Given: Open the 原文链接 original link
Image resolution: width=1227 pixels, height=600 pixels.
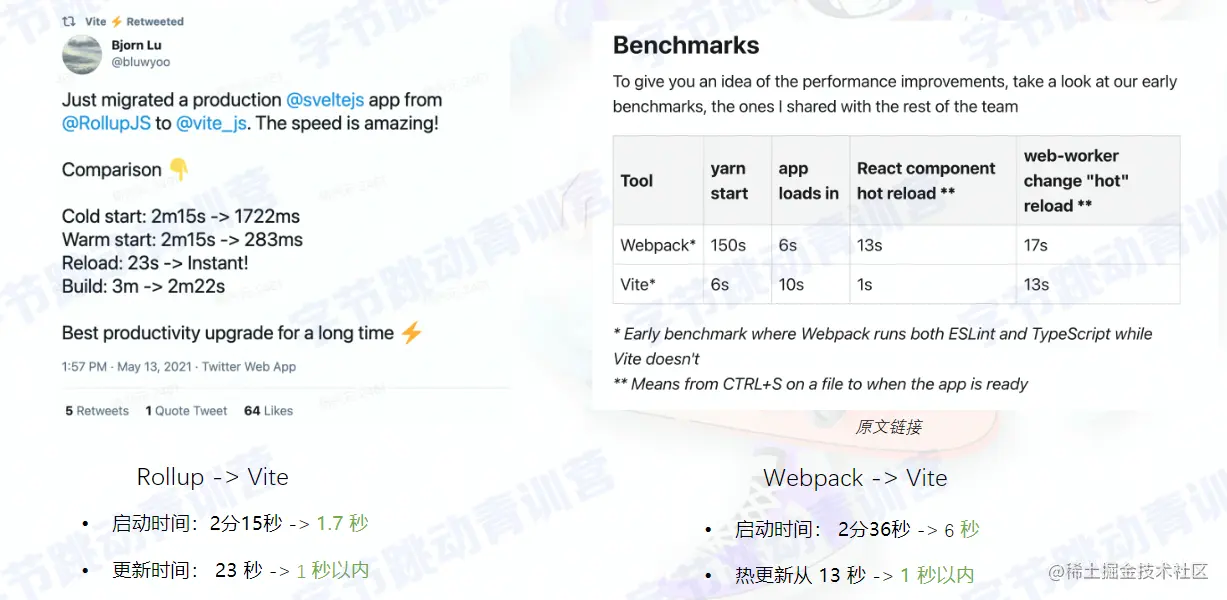Looking at the screenshot, I should coord(889,427).
